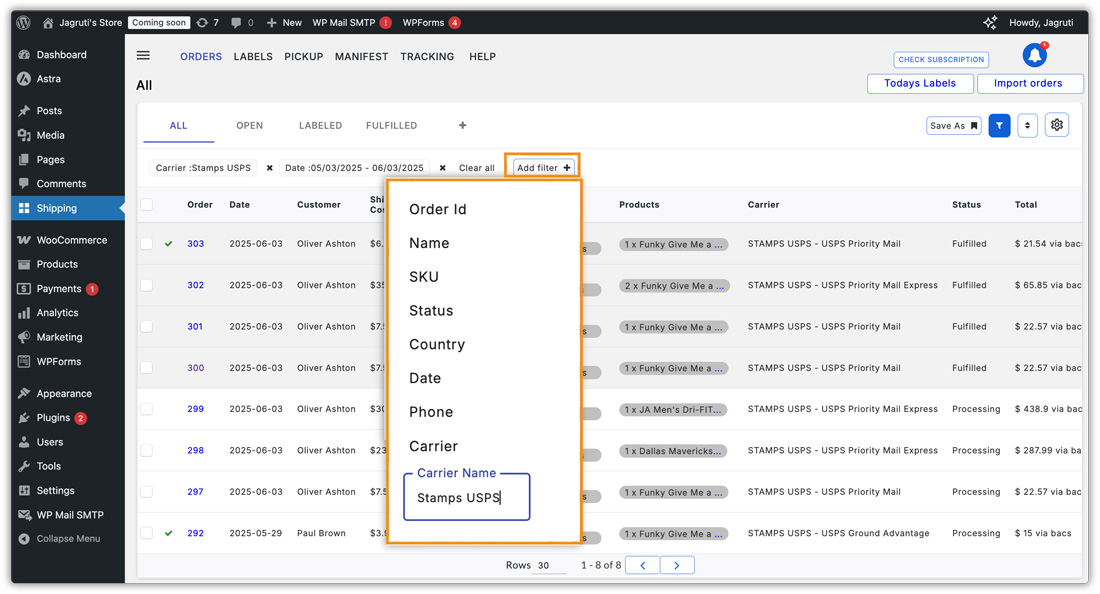Select checkbox for order 301
Viewport: 1100px width, 594px height.
pyautogui.click(x=147, y=326)
